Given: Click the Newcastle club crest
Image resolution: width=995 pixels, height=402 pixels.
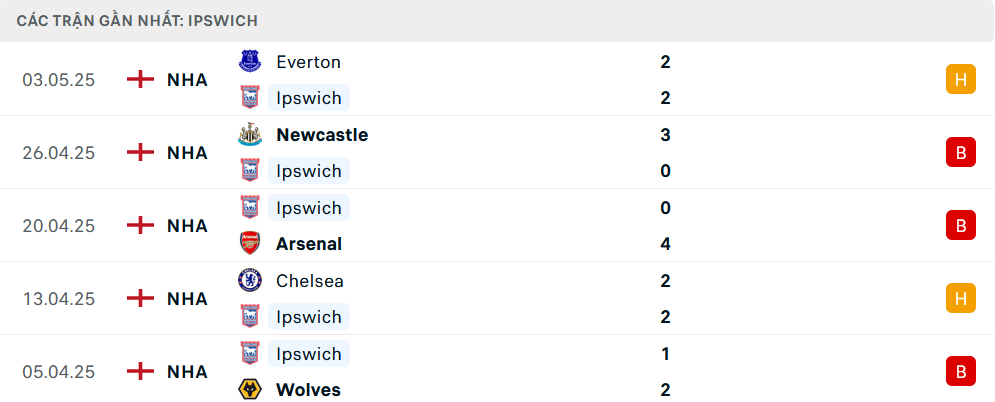Looking at the screenshot, I should 249,134.
